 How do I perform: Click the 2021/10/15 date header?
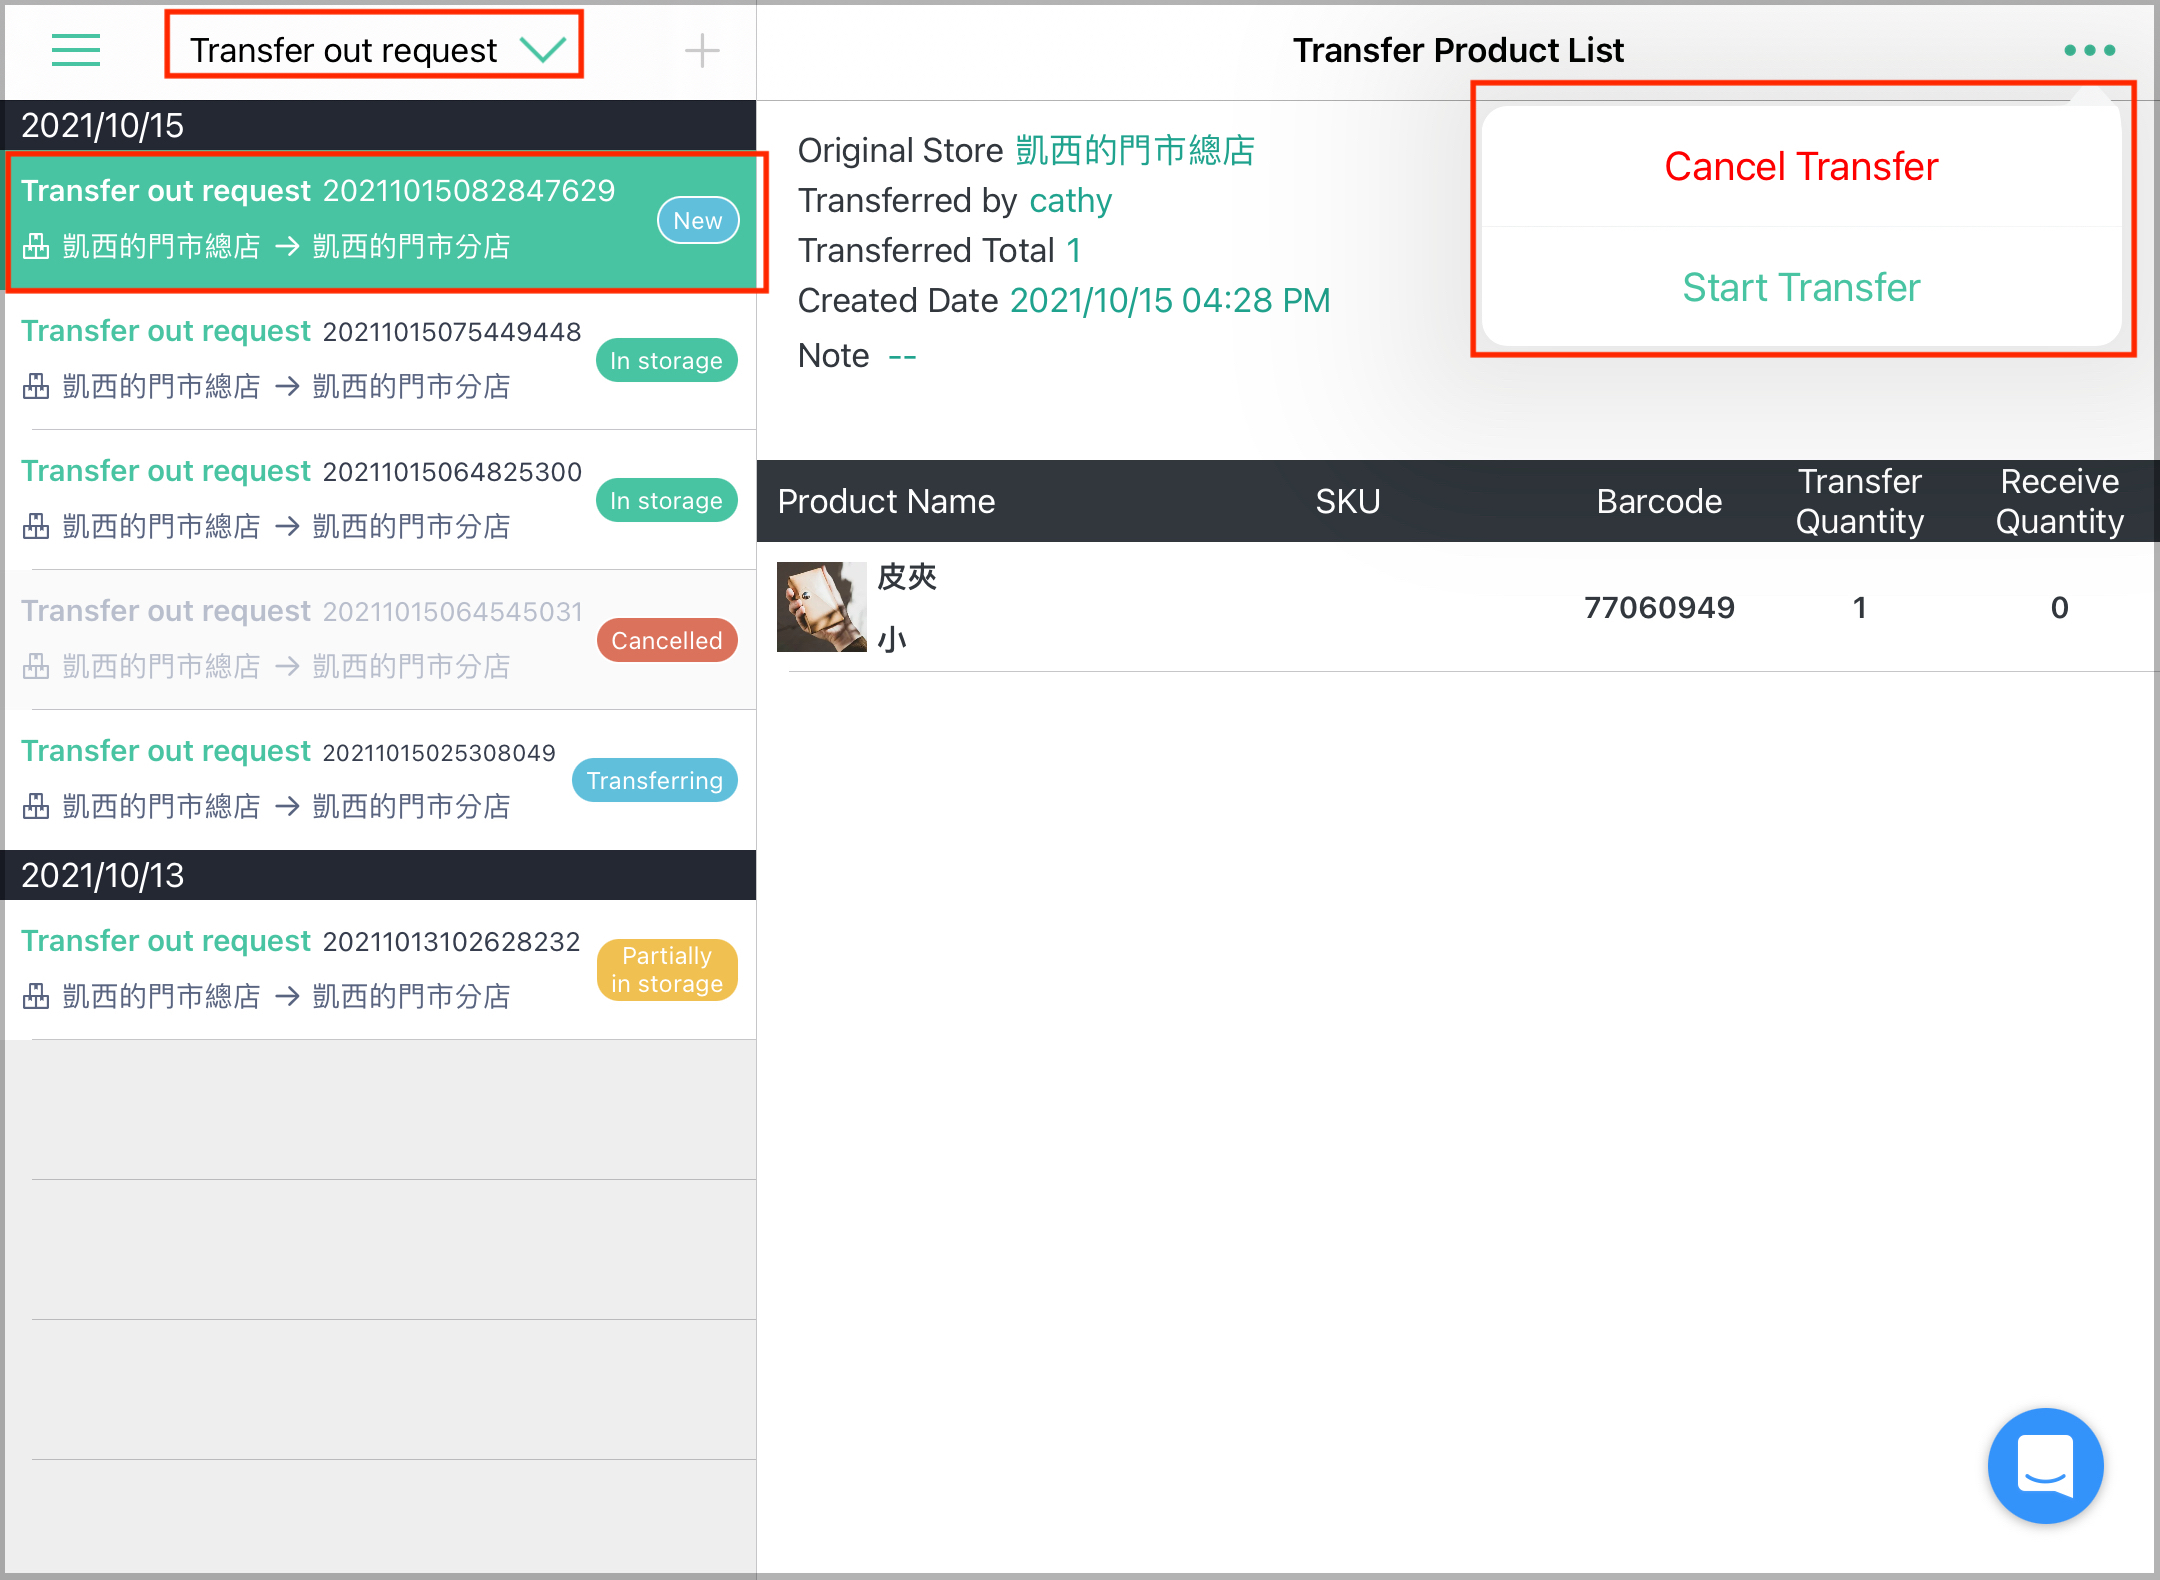point(380,125)
